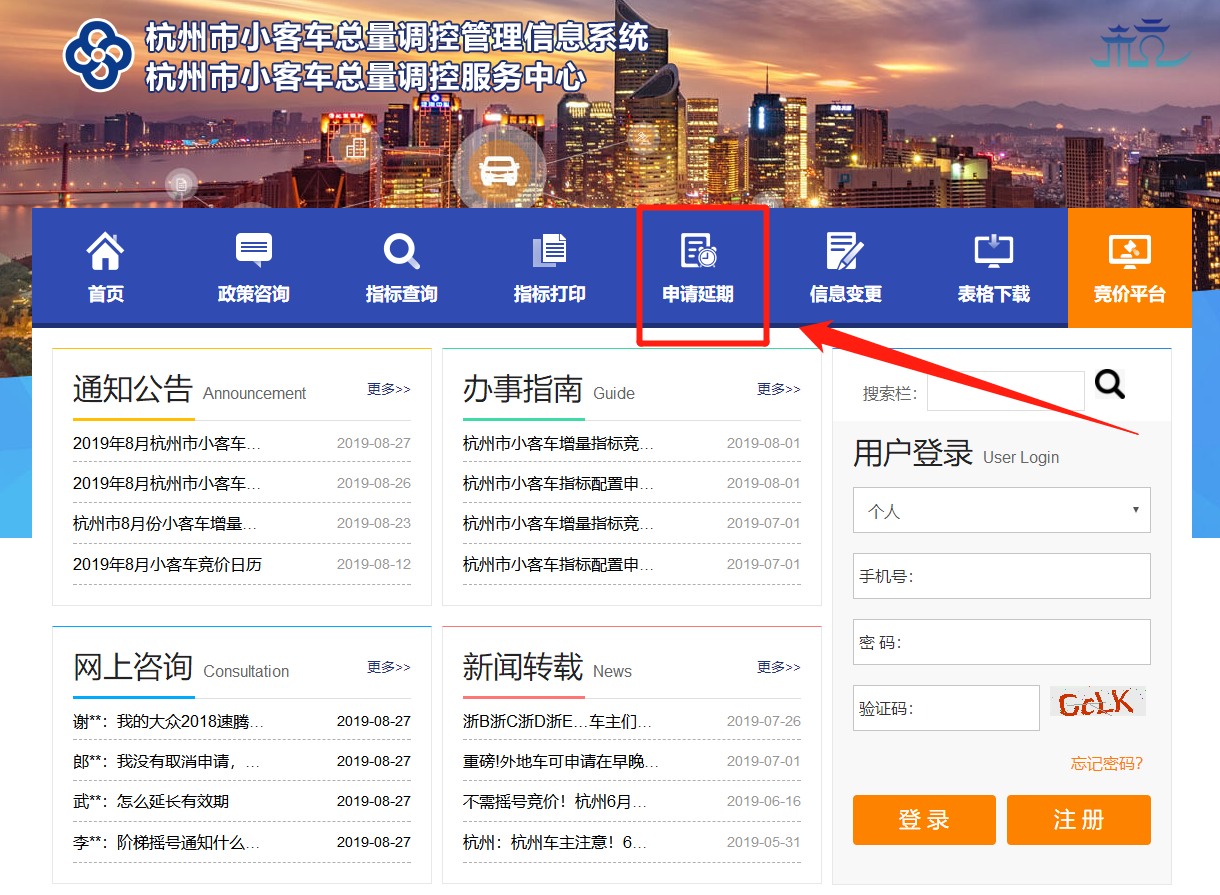Expand the 个人 user type dropdown
Image resolution: width=1220 pixels, height=895 pixels.
pos(1001,510)
